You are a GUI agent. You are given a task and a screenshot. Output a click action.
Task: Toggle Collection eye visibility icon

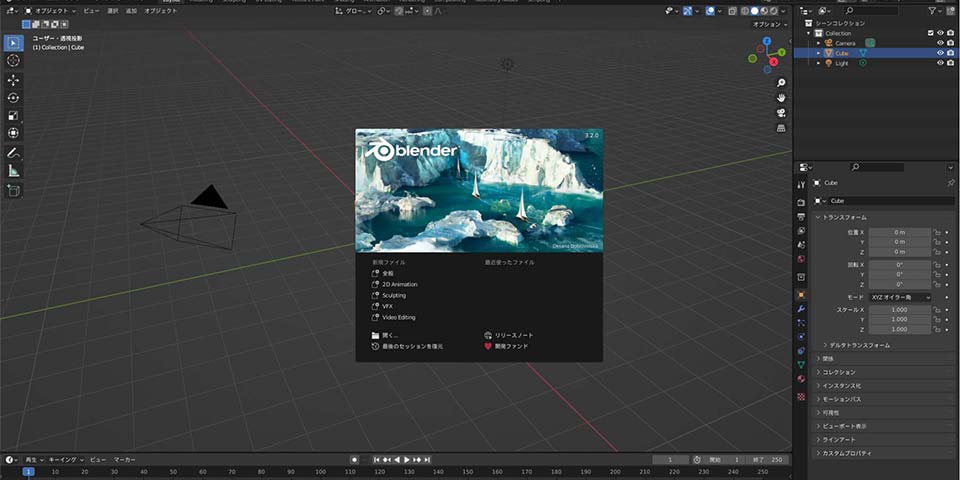pyautogui.click(x=940, y=33)
